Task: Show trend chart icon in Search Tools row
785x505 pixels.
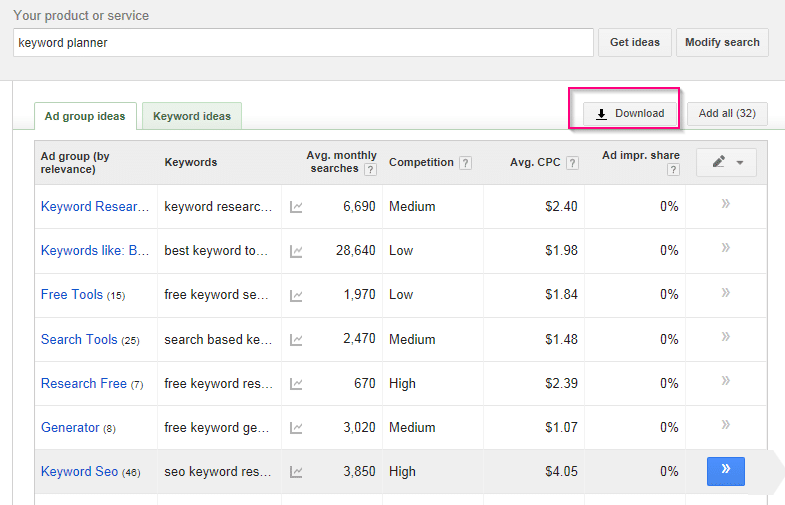Action: 296,340
